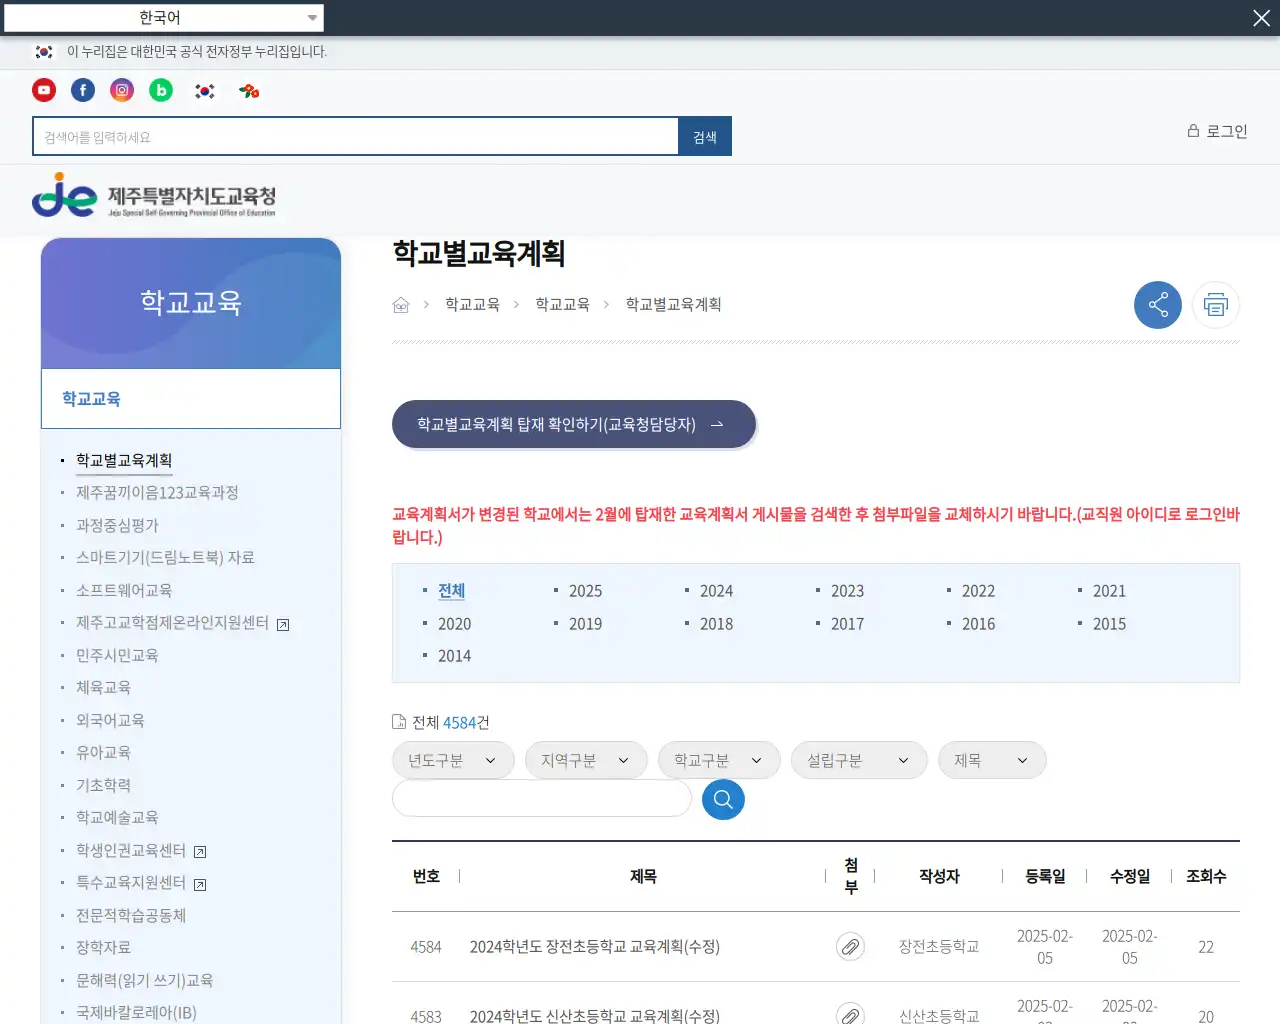Open sidebar item 소프트웨어교육

click(124, 590)
